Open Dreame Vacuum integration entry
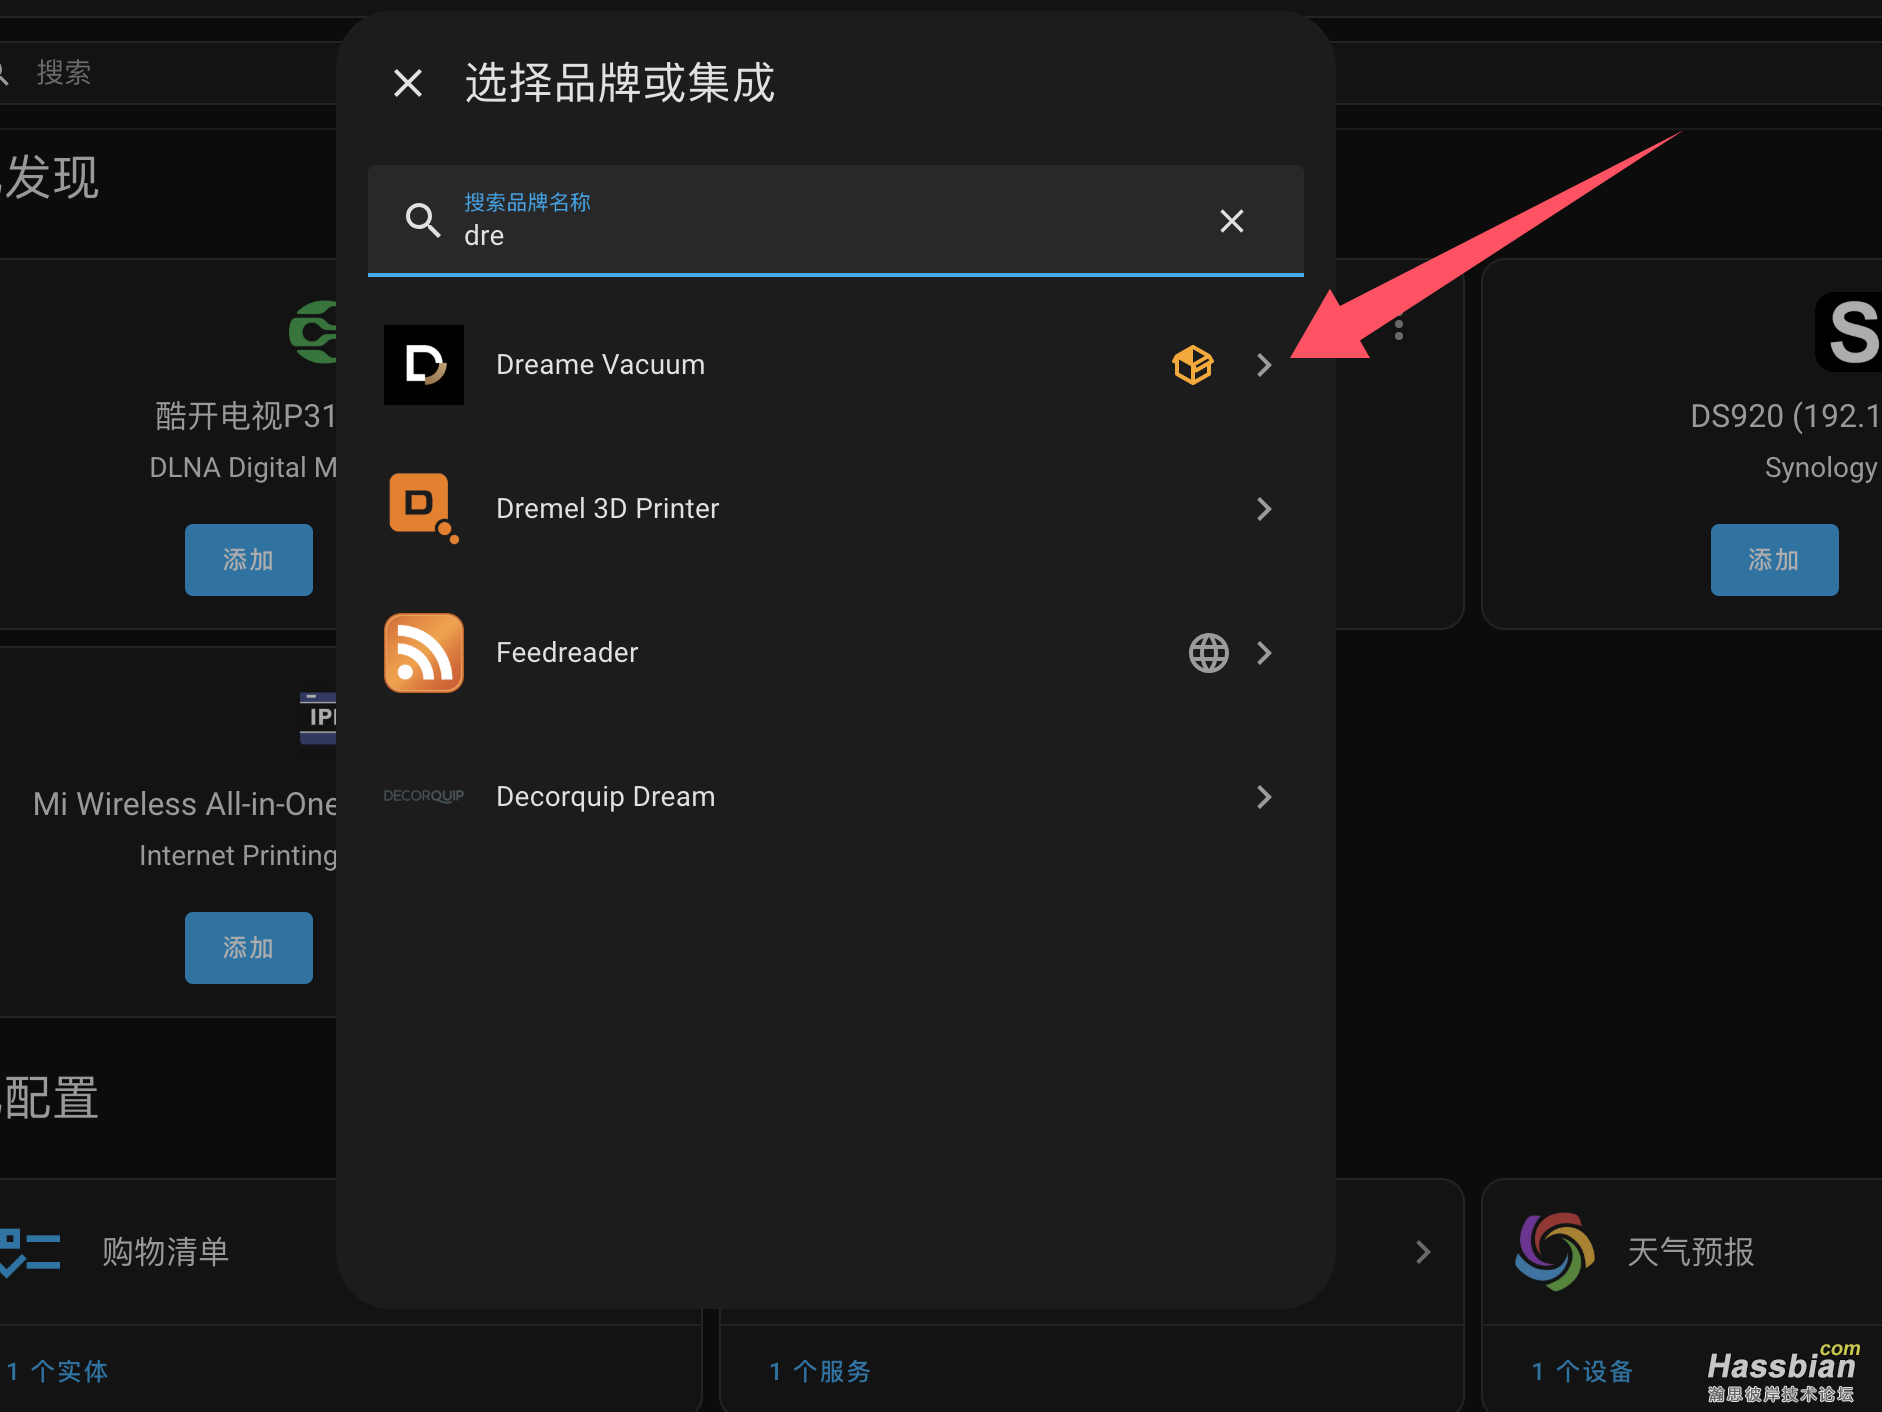1882x1412 pixels. pyautogui.click(x=835, y=365)
